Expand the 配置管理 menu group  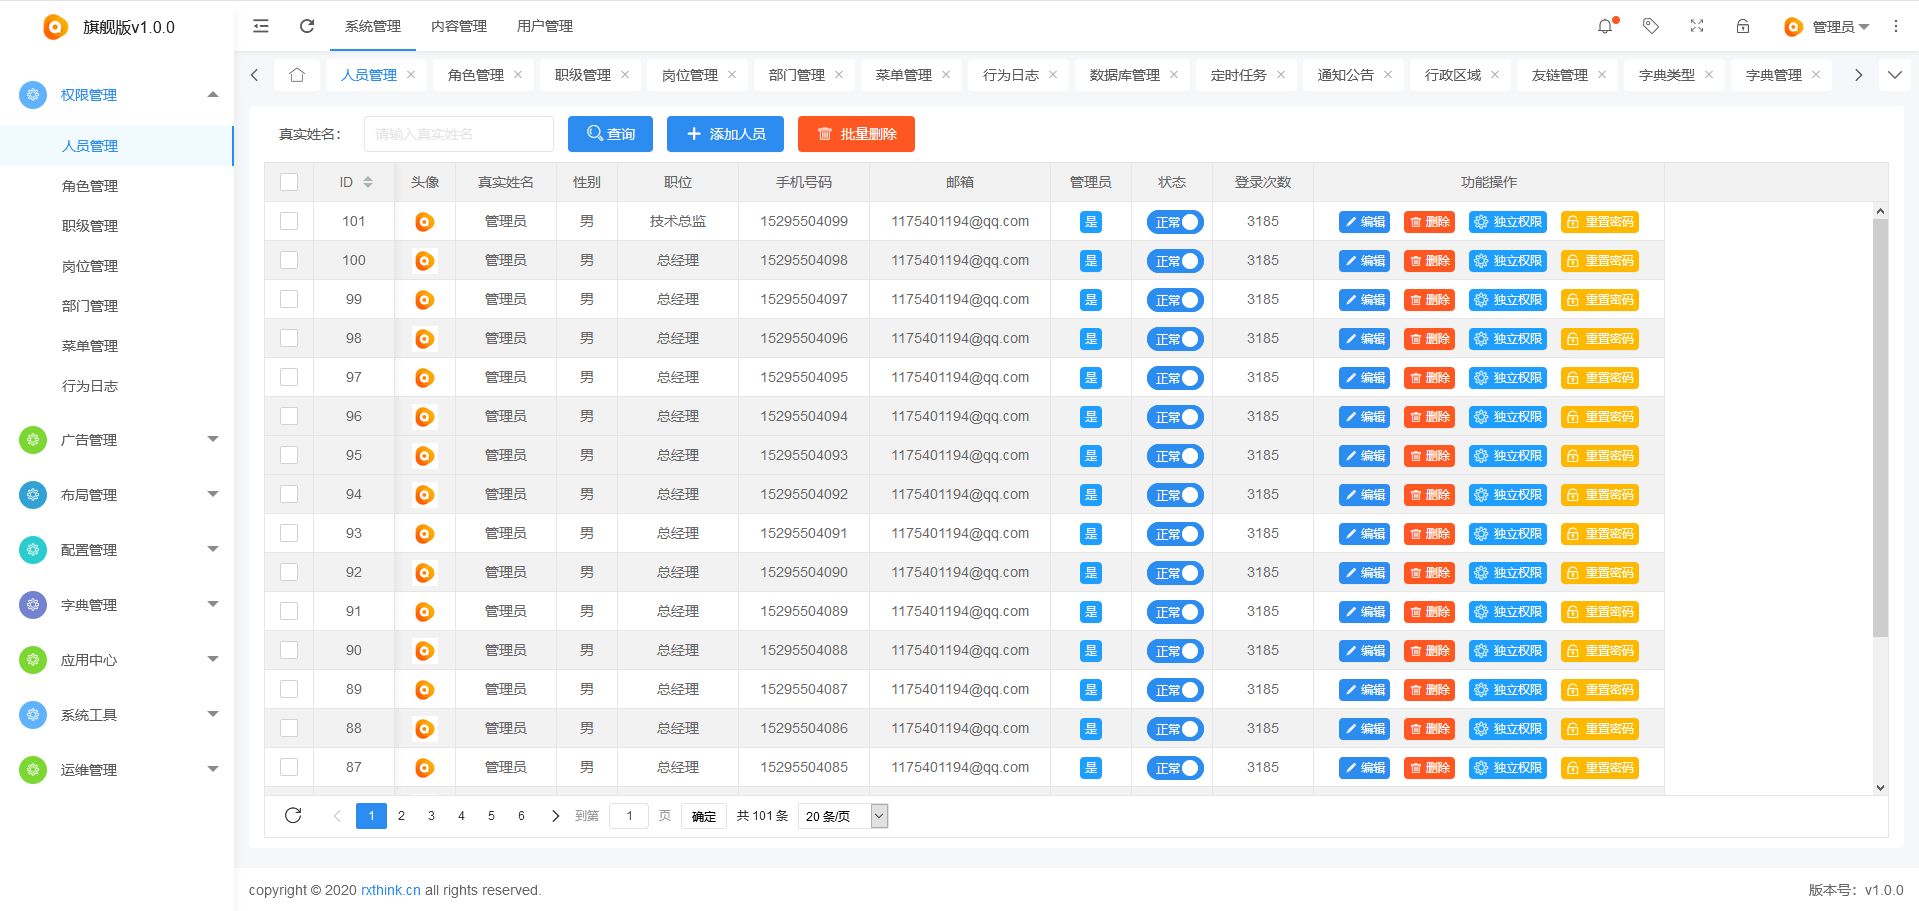(212, 550)
